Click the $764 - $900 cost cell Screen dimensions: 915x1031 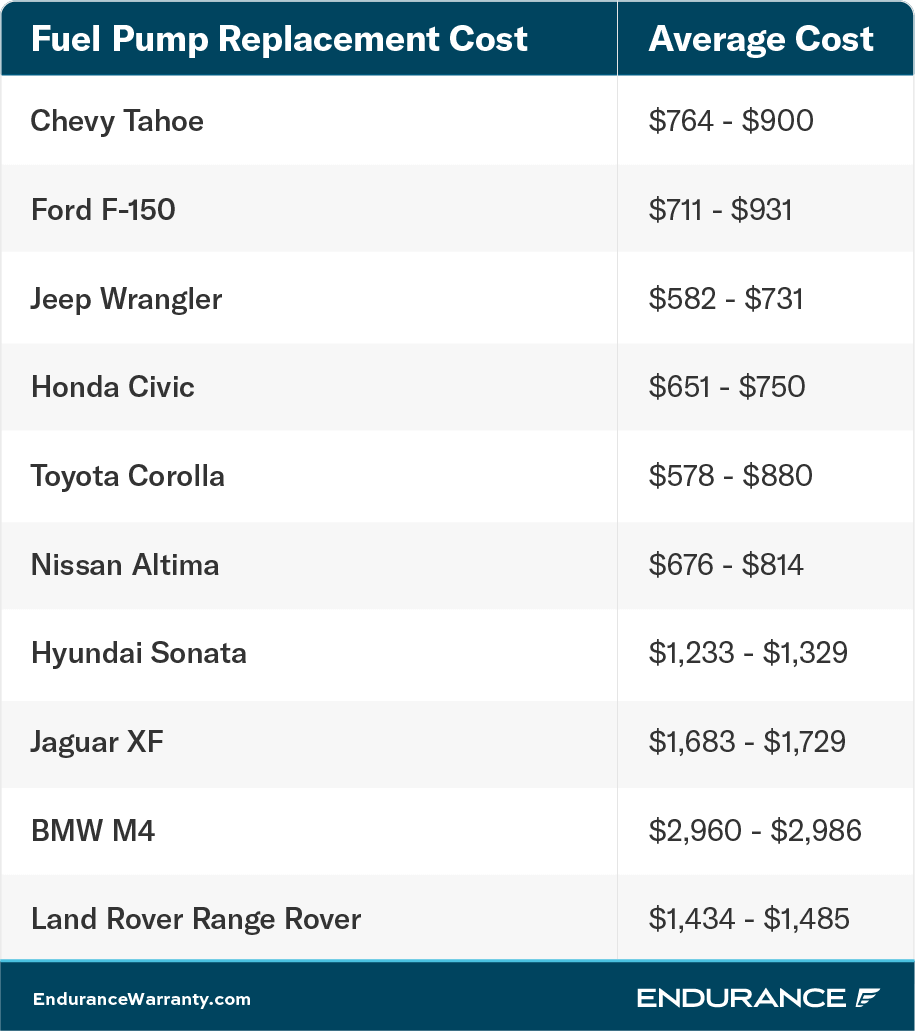tap(731, 121)
